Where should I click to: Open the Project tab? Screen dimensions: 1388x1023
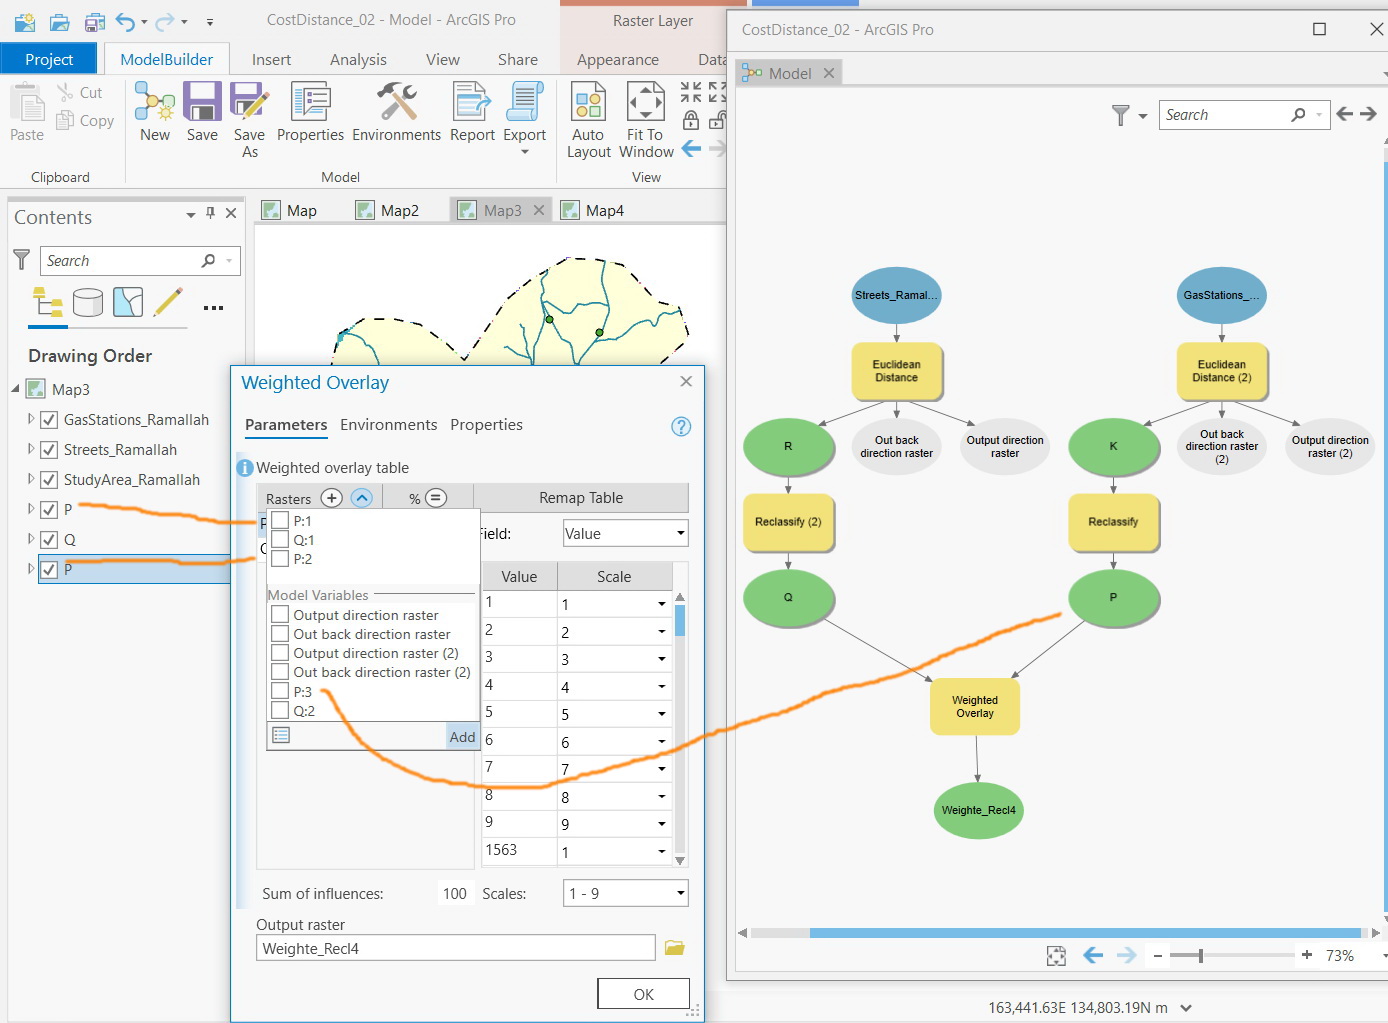click(49, 60)
